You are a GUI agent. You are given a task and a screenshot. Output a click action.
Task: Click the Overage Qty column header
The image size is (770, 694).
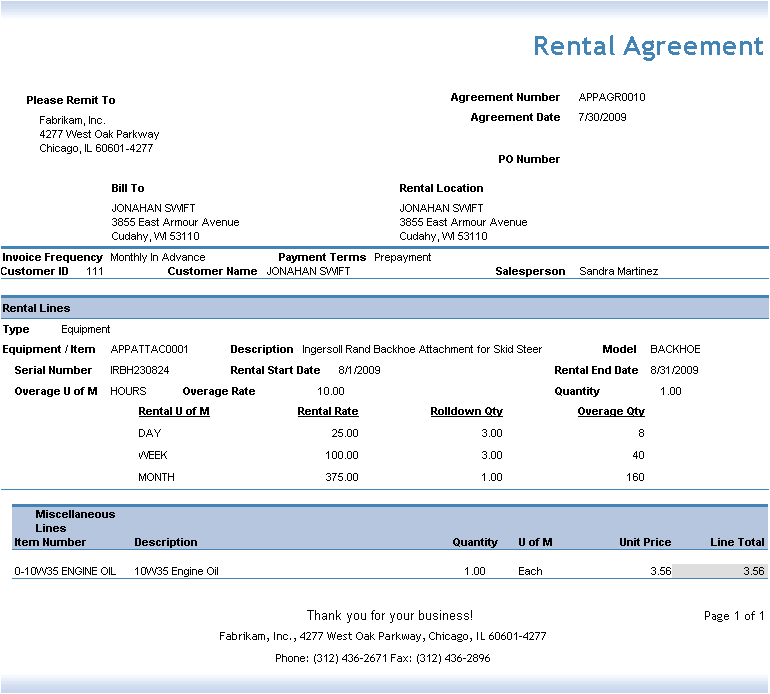[x=610, y=412]
